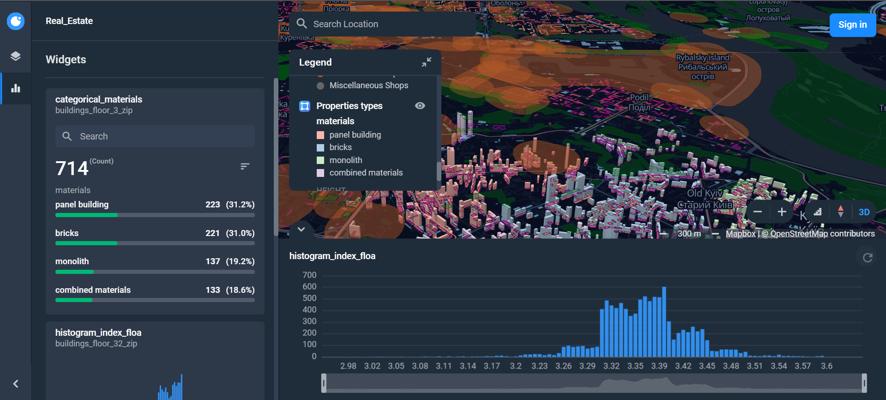
Task: Click the CARTO logo icon
Action: pyautogui.click(x=16, y=21)
